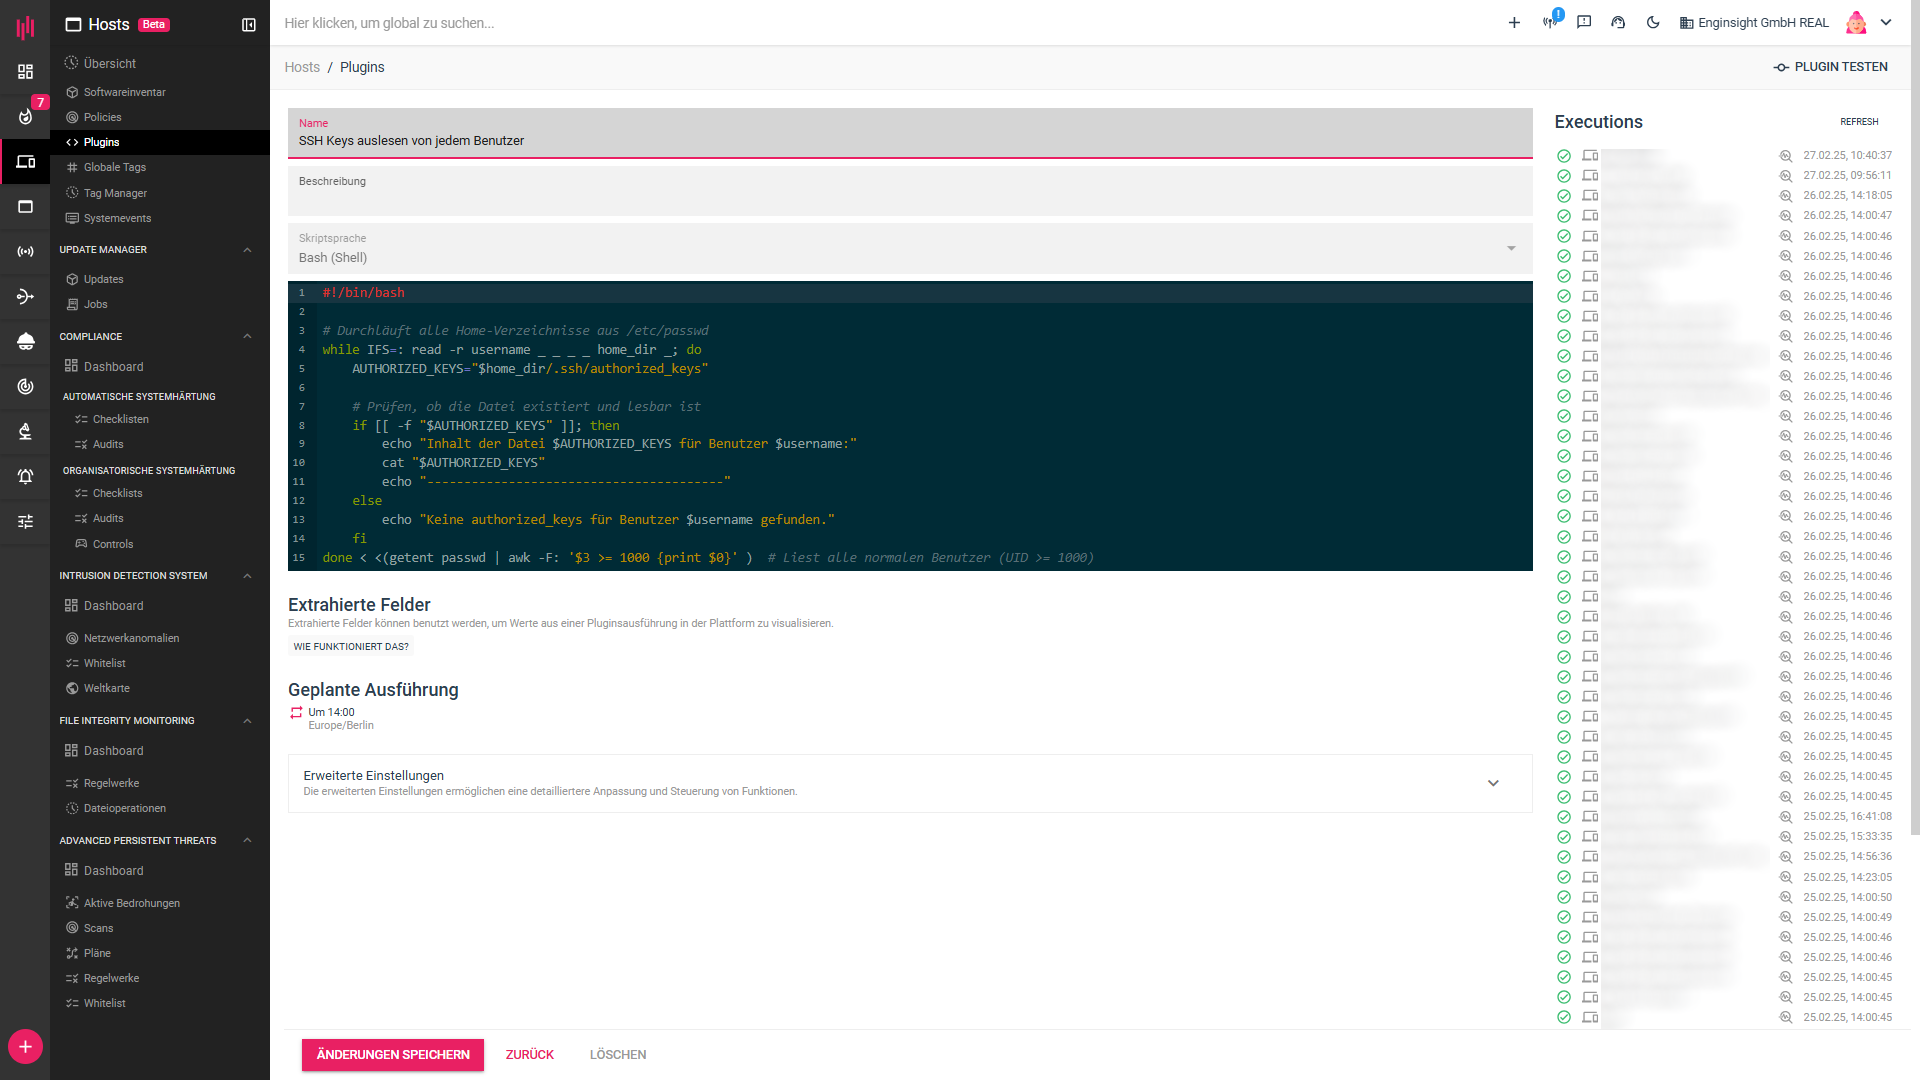Open execution details magnifier for 27.02.25, 10:40:37

tap(1785, 156)
